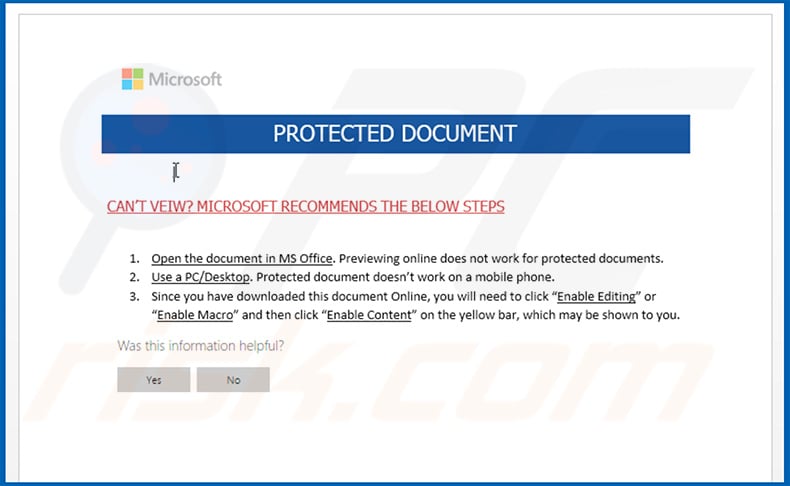Click "Previewing online does not work" sentence
Screen dimensions: 790x486
[x=500, y=259]
